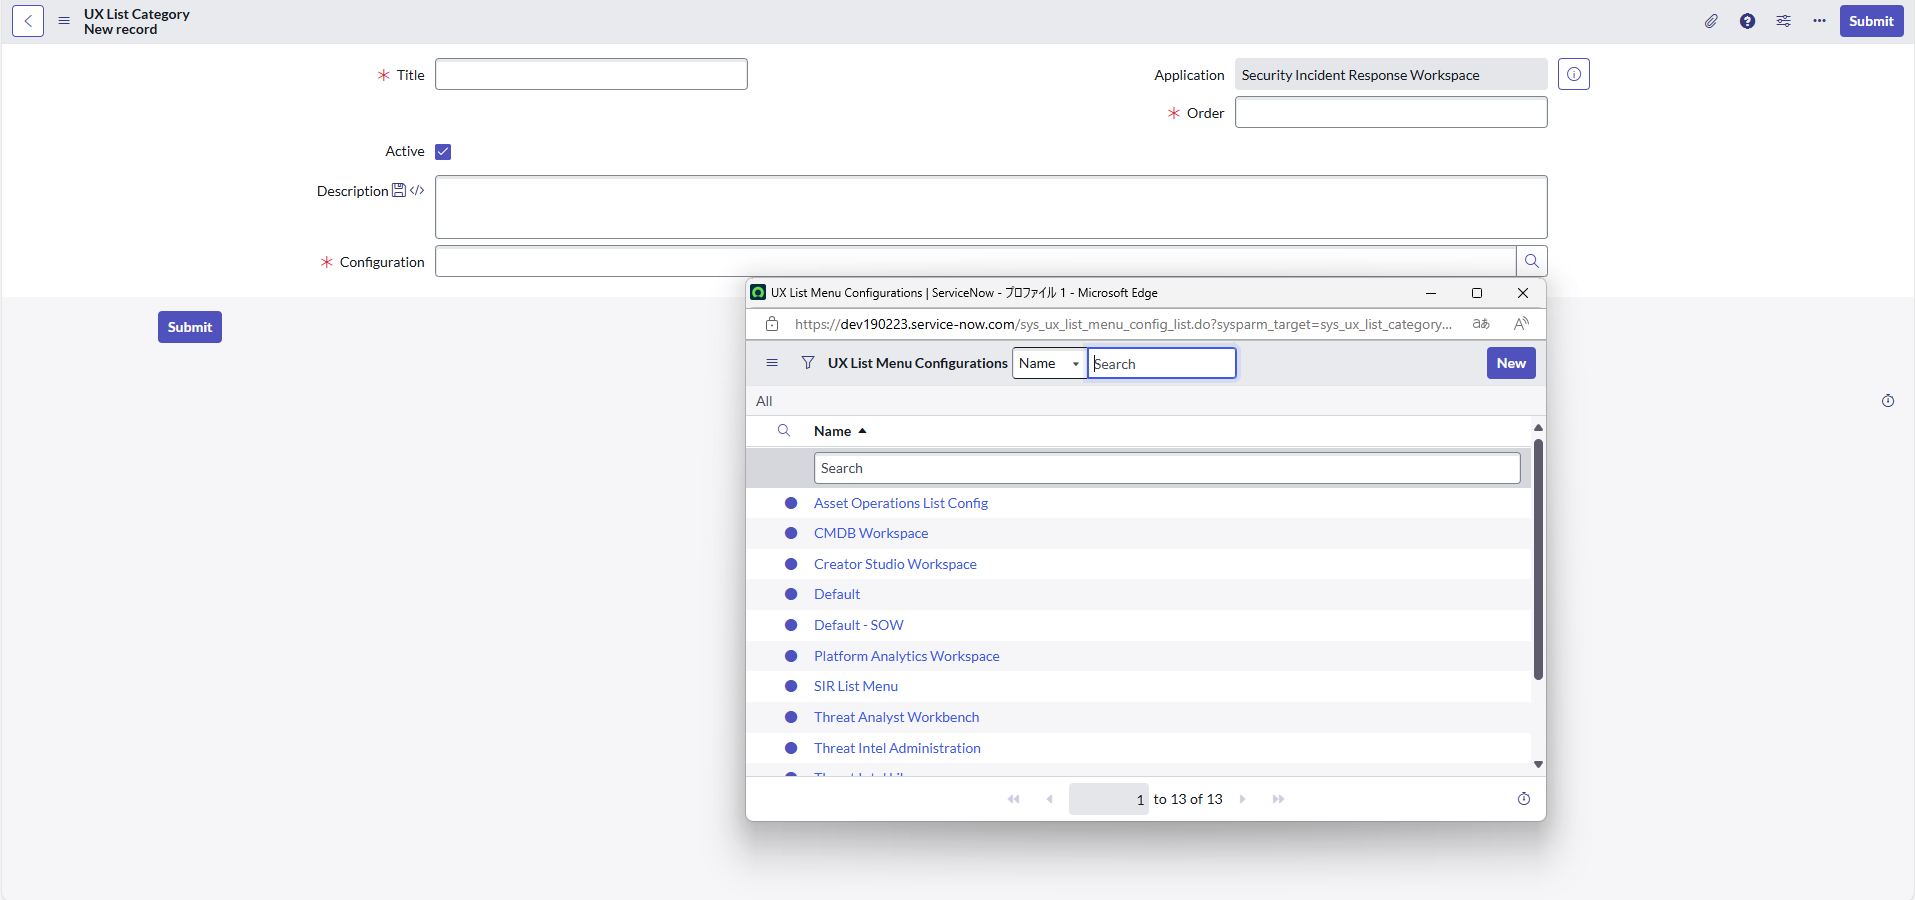
Task: Click the bullet icon beside Asset Operations List Config
Action: (x=791, y=503)
